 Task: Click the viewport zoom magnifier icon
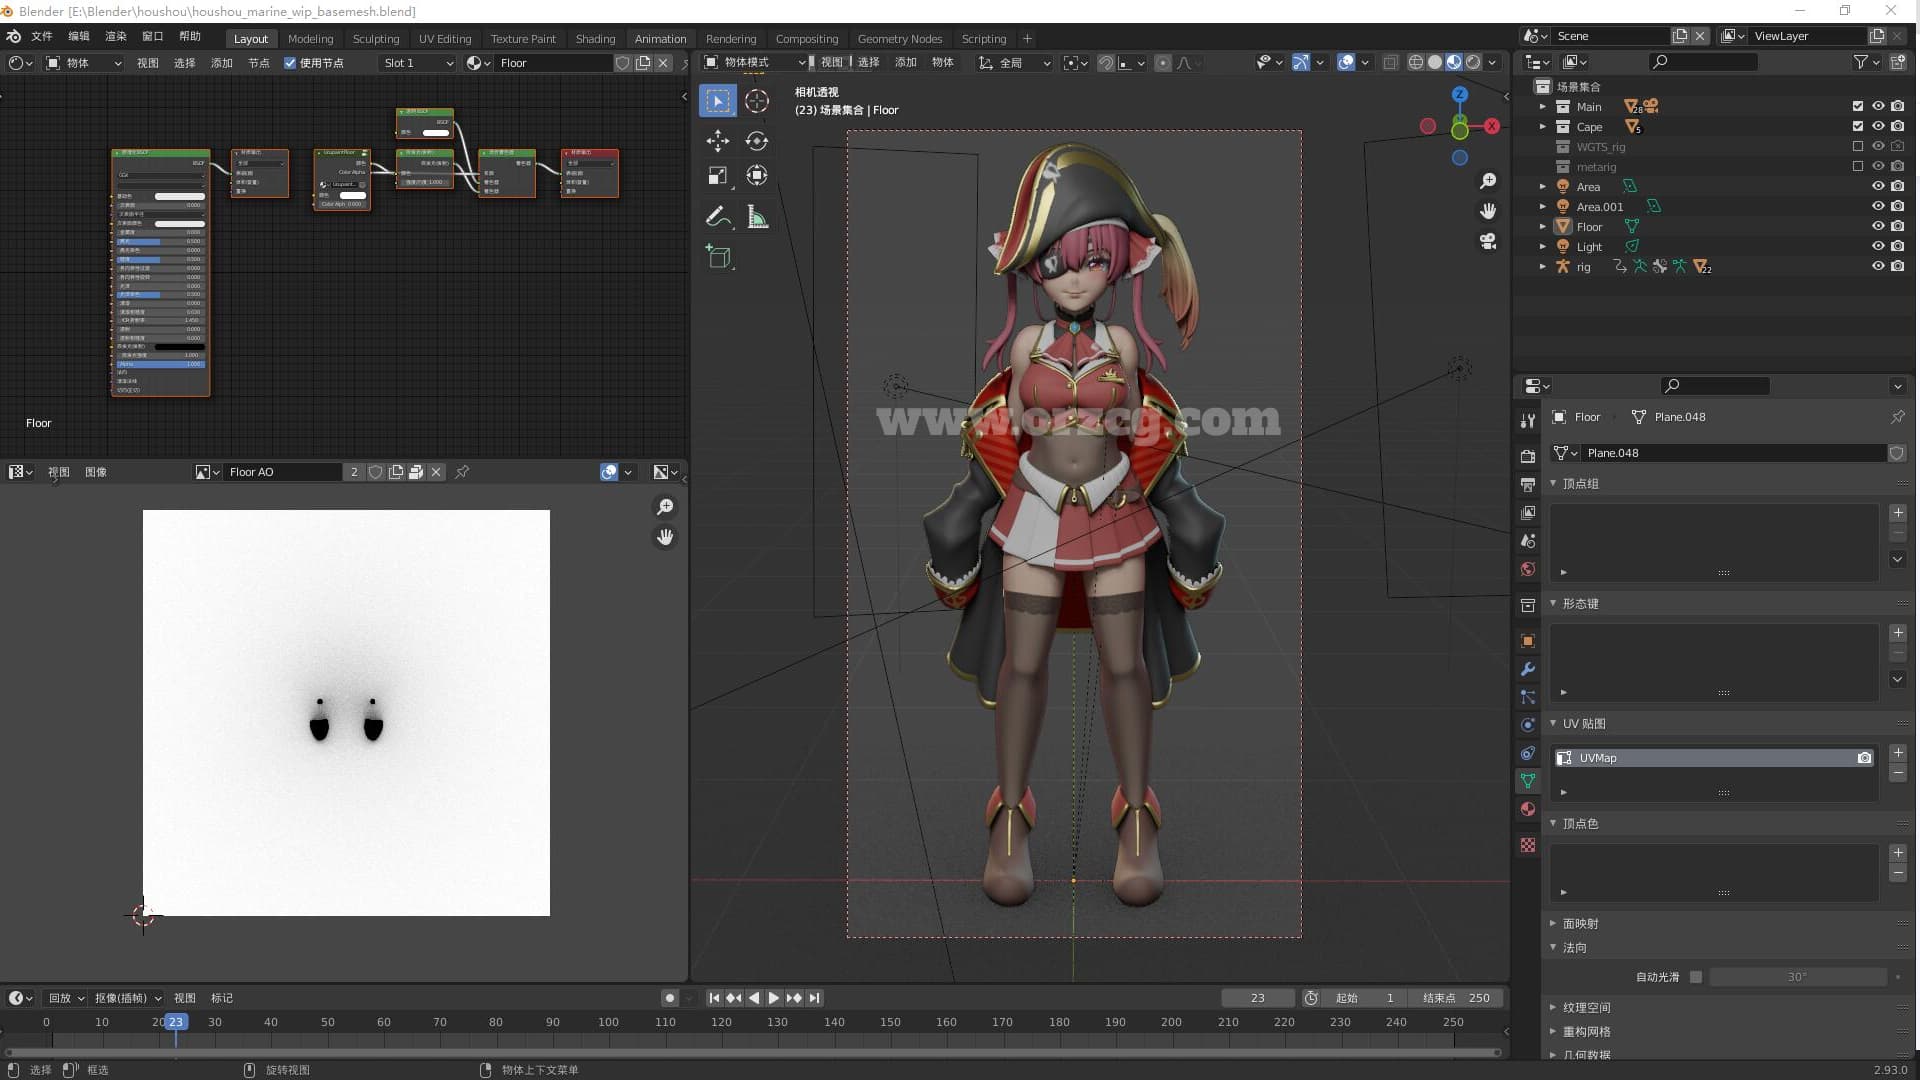pyautogui.click(x=1488, y=181)
